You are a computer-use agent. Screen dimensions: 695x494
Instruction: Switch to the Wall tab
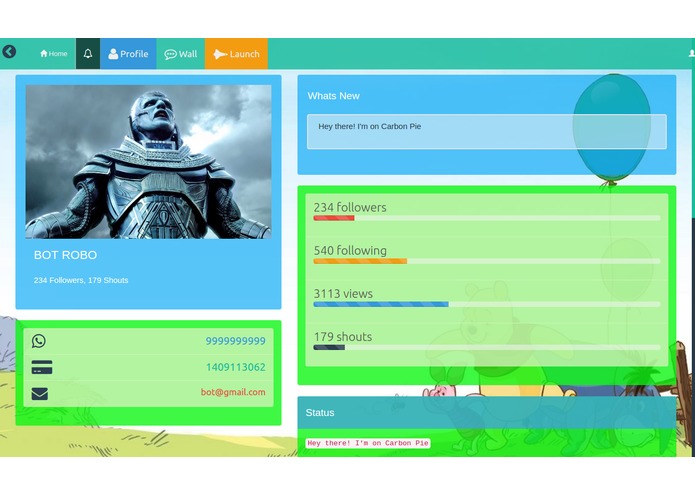coord(180,54)
